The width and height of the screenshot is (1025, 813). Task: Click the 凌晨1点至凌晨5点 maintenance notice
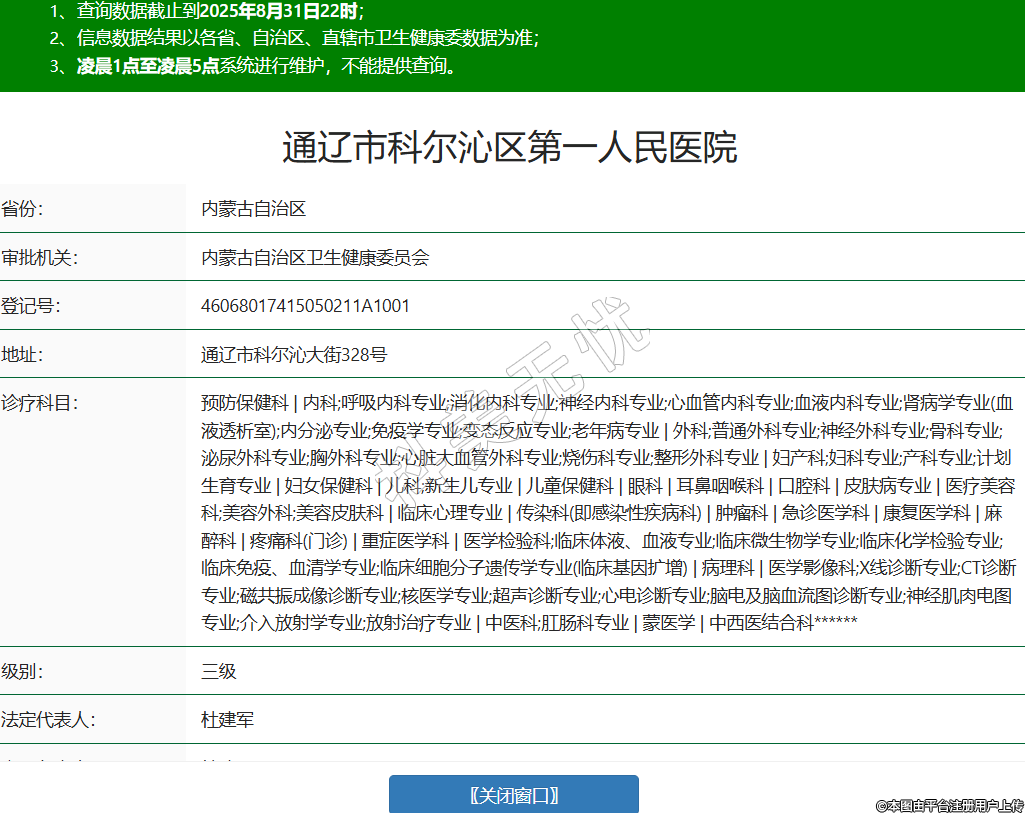(x=148, y=67)
